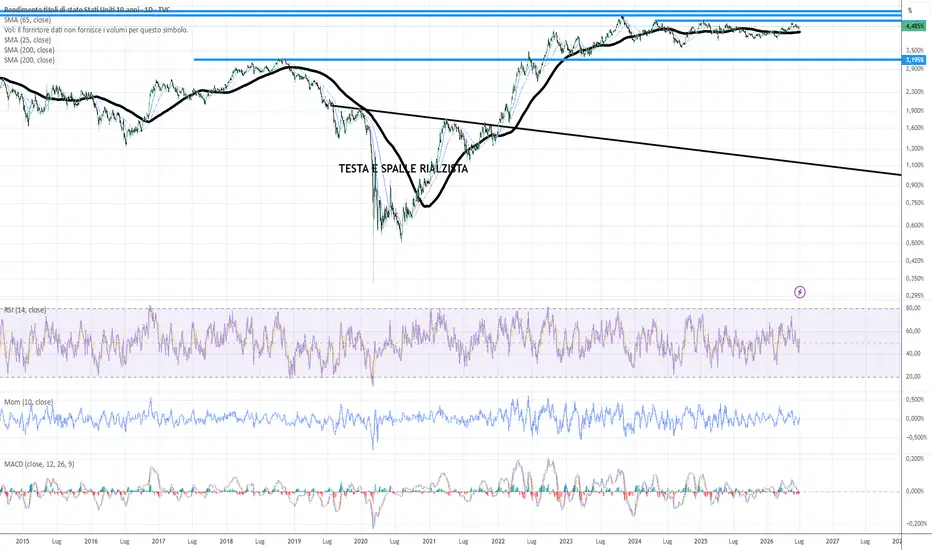The width and height of the screenshot is (932, 550).
Task: Click the blue 3,195% horizontal line label
Action: click(x=915, y=60)
